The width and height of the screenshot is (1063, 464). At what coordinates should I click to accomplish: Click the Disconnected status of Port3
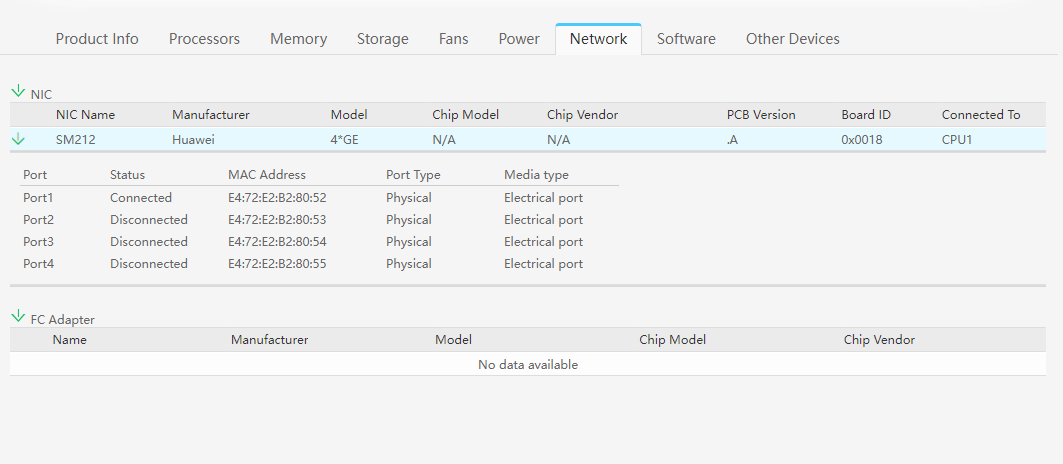149,241
